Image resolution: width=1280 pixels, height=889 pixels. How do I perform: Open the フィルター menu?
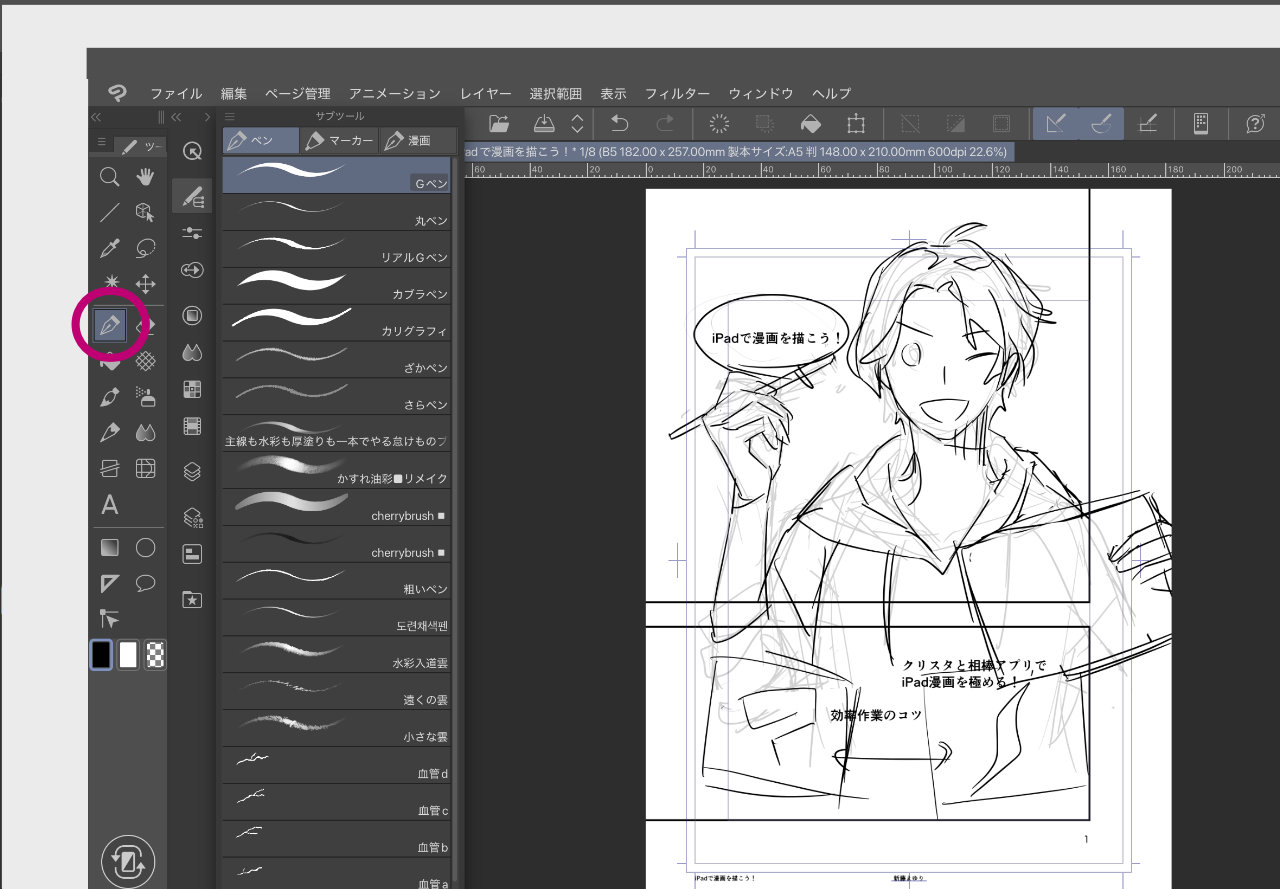coord(677,93)
